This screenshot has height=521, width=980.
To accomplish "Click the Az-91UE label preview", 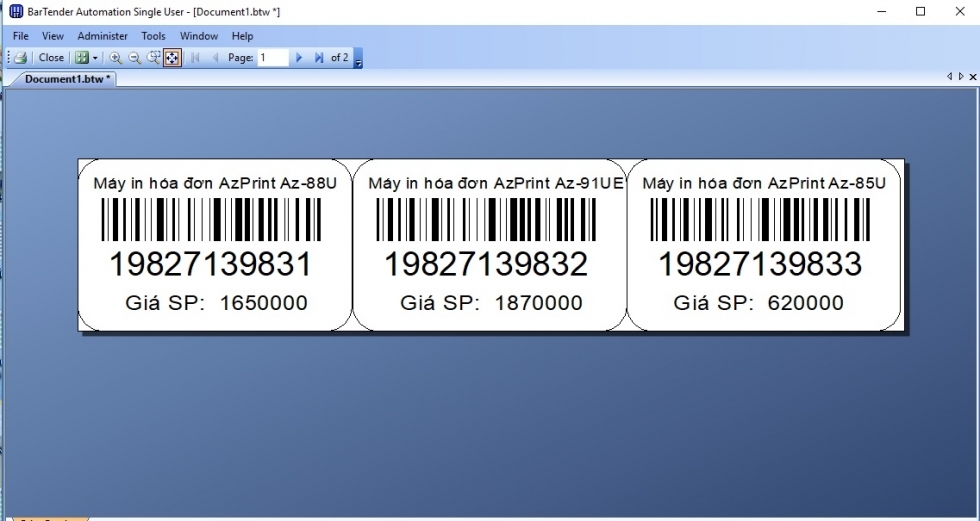I will 489,245.
